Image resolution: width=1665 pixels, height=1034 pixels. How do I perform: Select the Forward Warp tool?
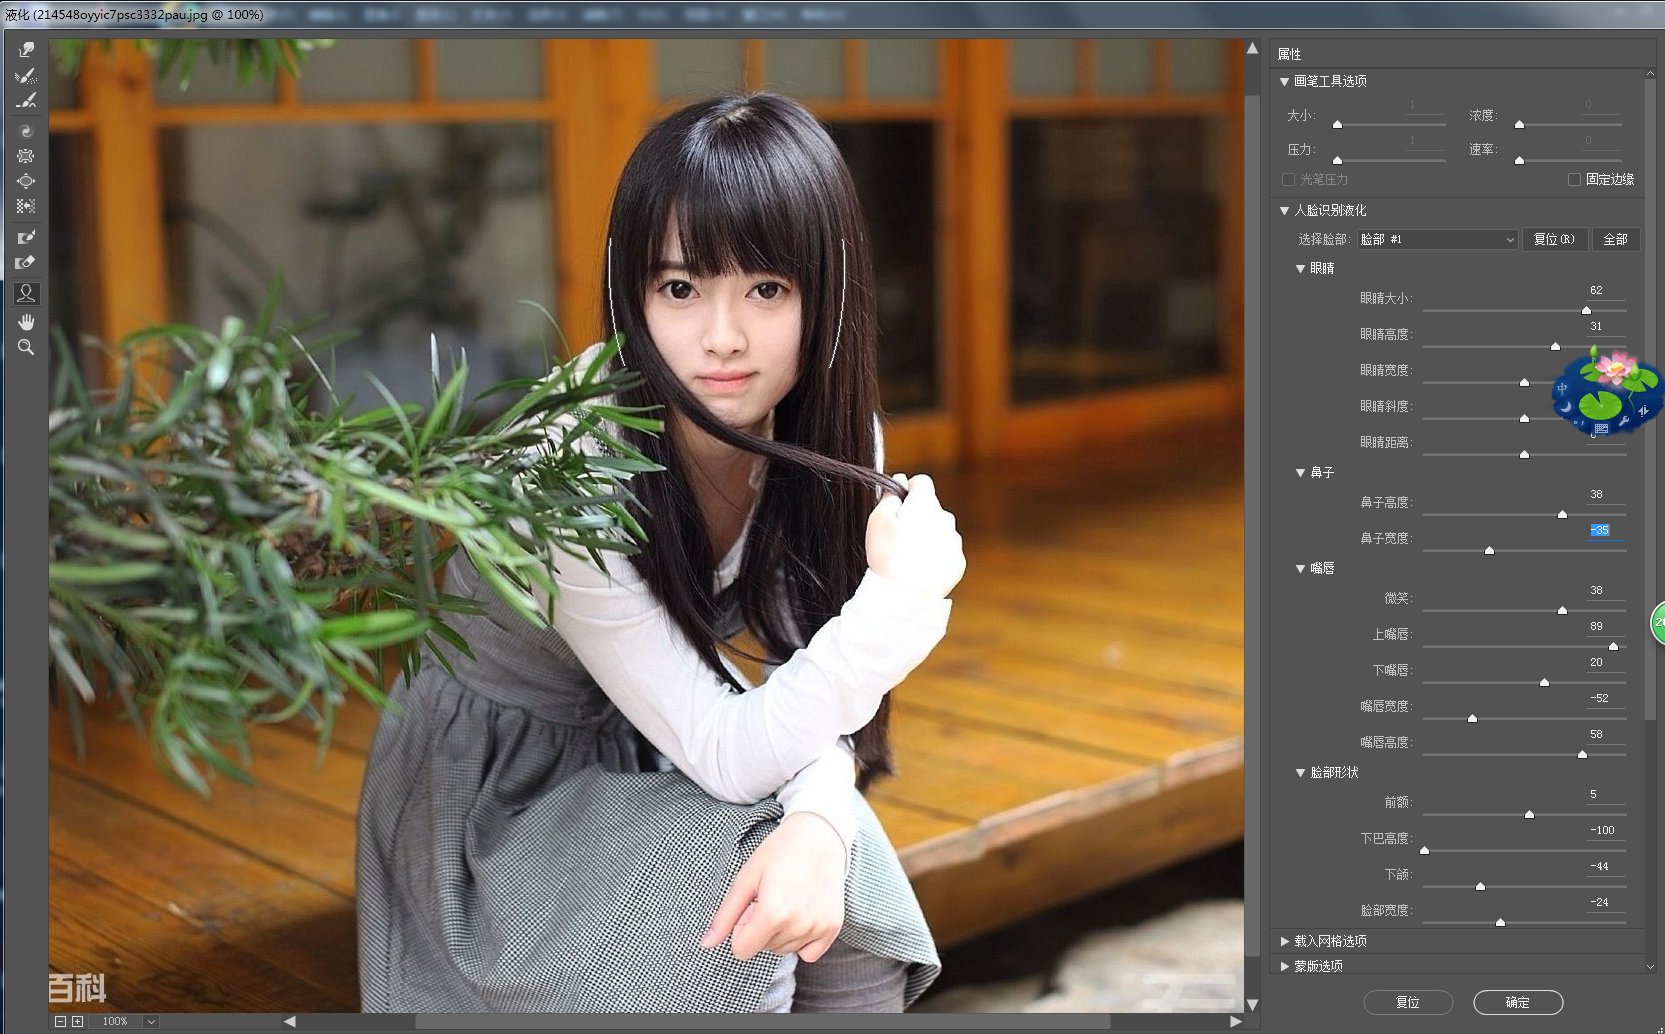coord(26,50)
